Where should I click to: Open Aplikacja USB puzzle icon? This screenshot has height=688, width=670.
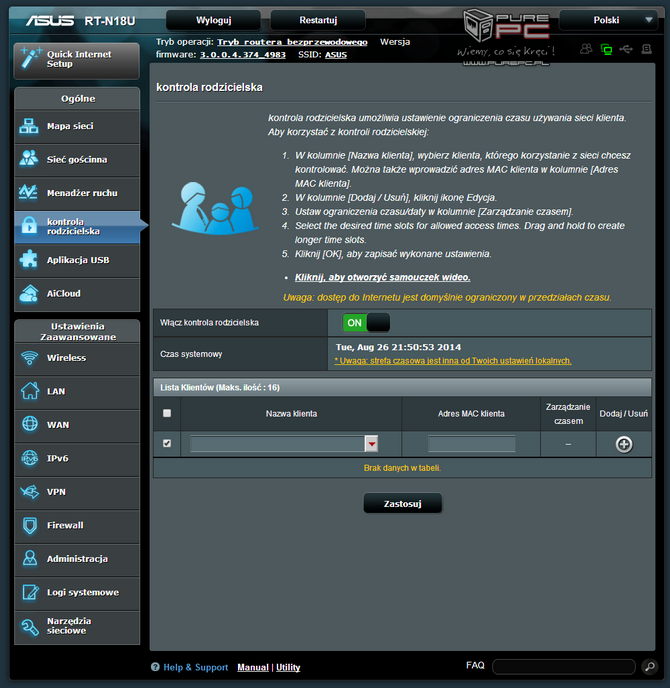pyautogui.click(x=29, y=260)
